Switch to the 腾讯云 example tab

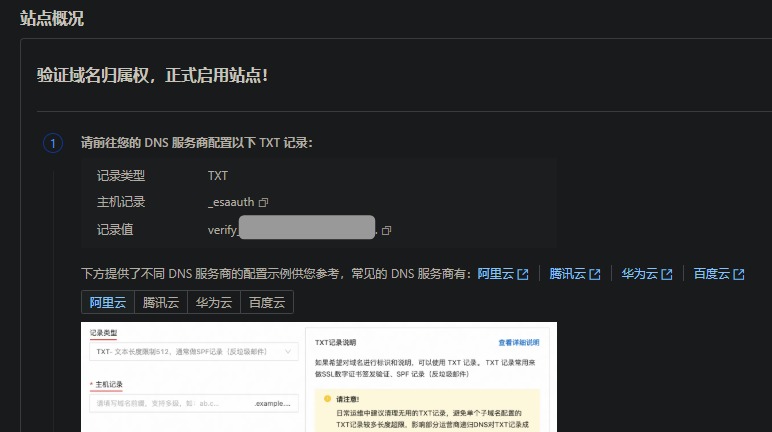point(161,302)
